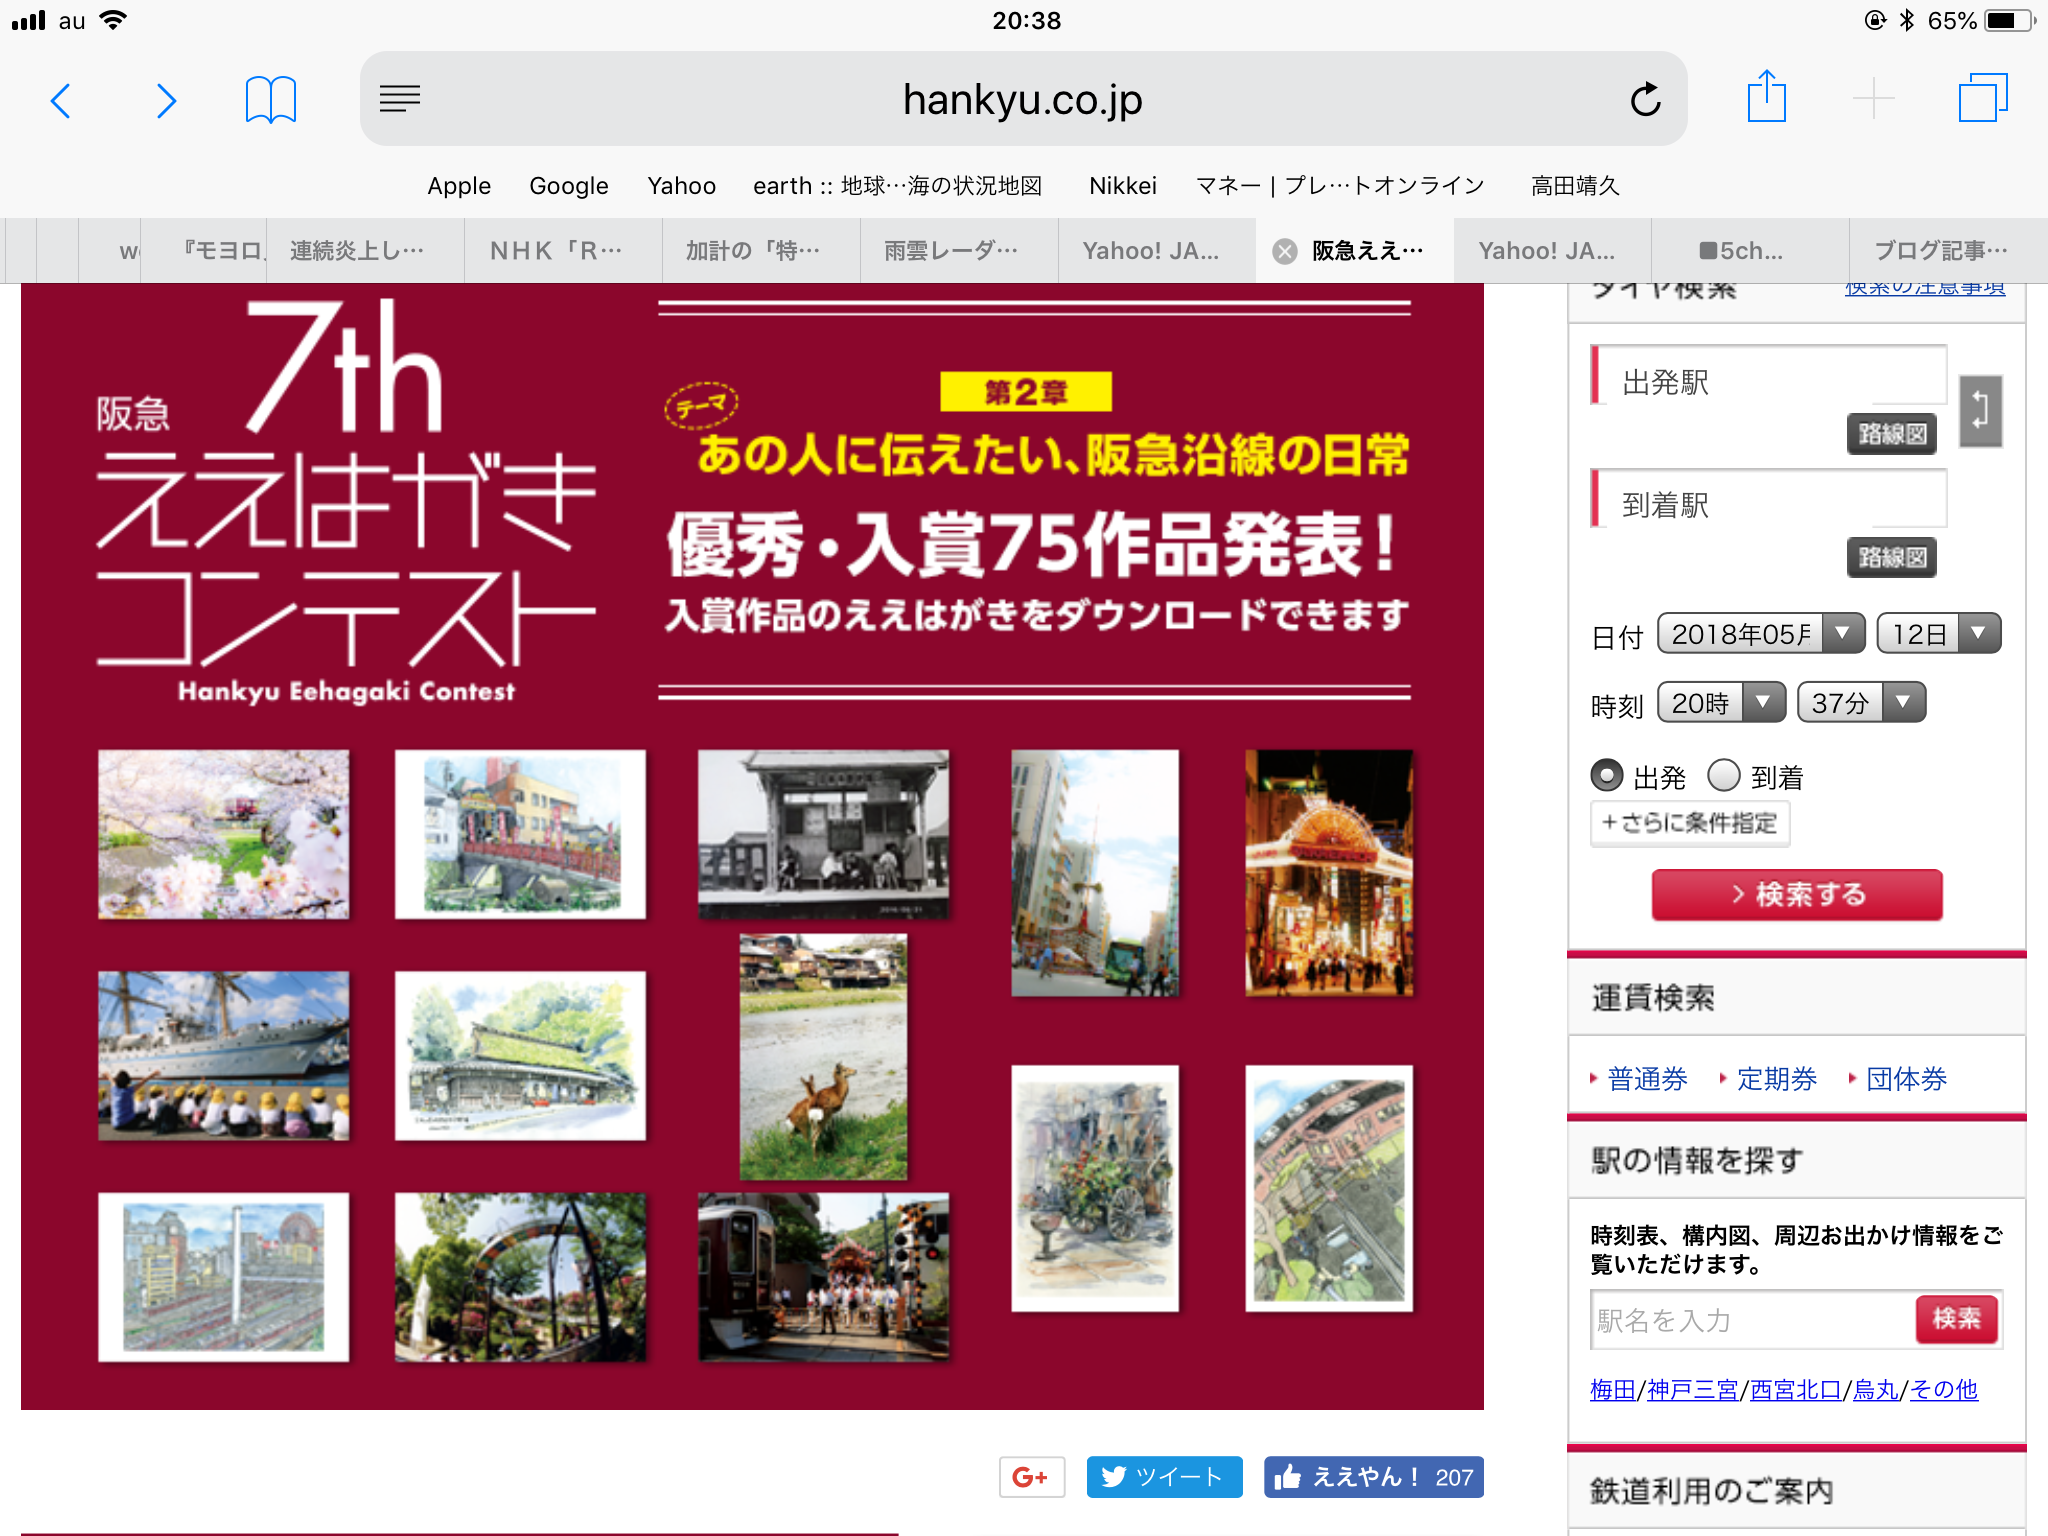Open the Safari bookmarks book icon
Screen dimensions: 2048x1536
(271, 100)
